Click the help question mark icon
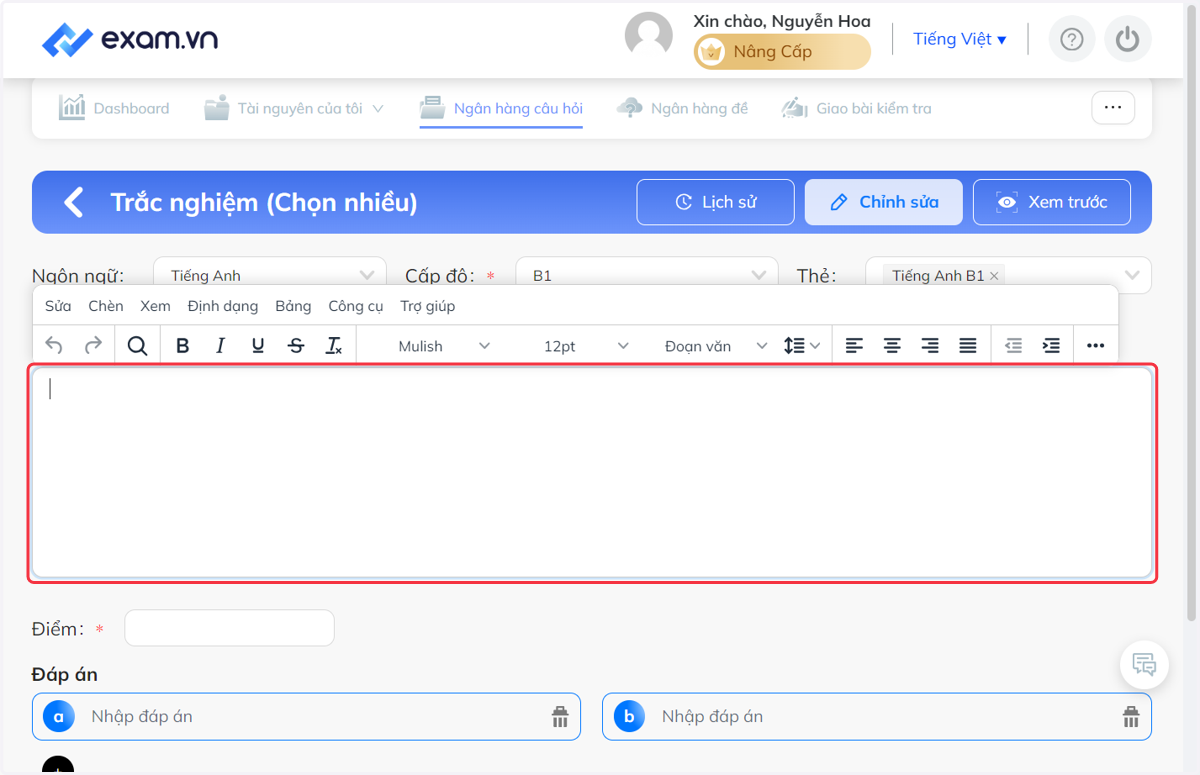Viewport: 1200px width, 775px height. (1072, 39)
